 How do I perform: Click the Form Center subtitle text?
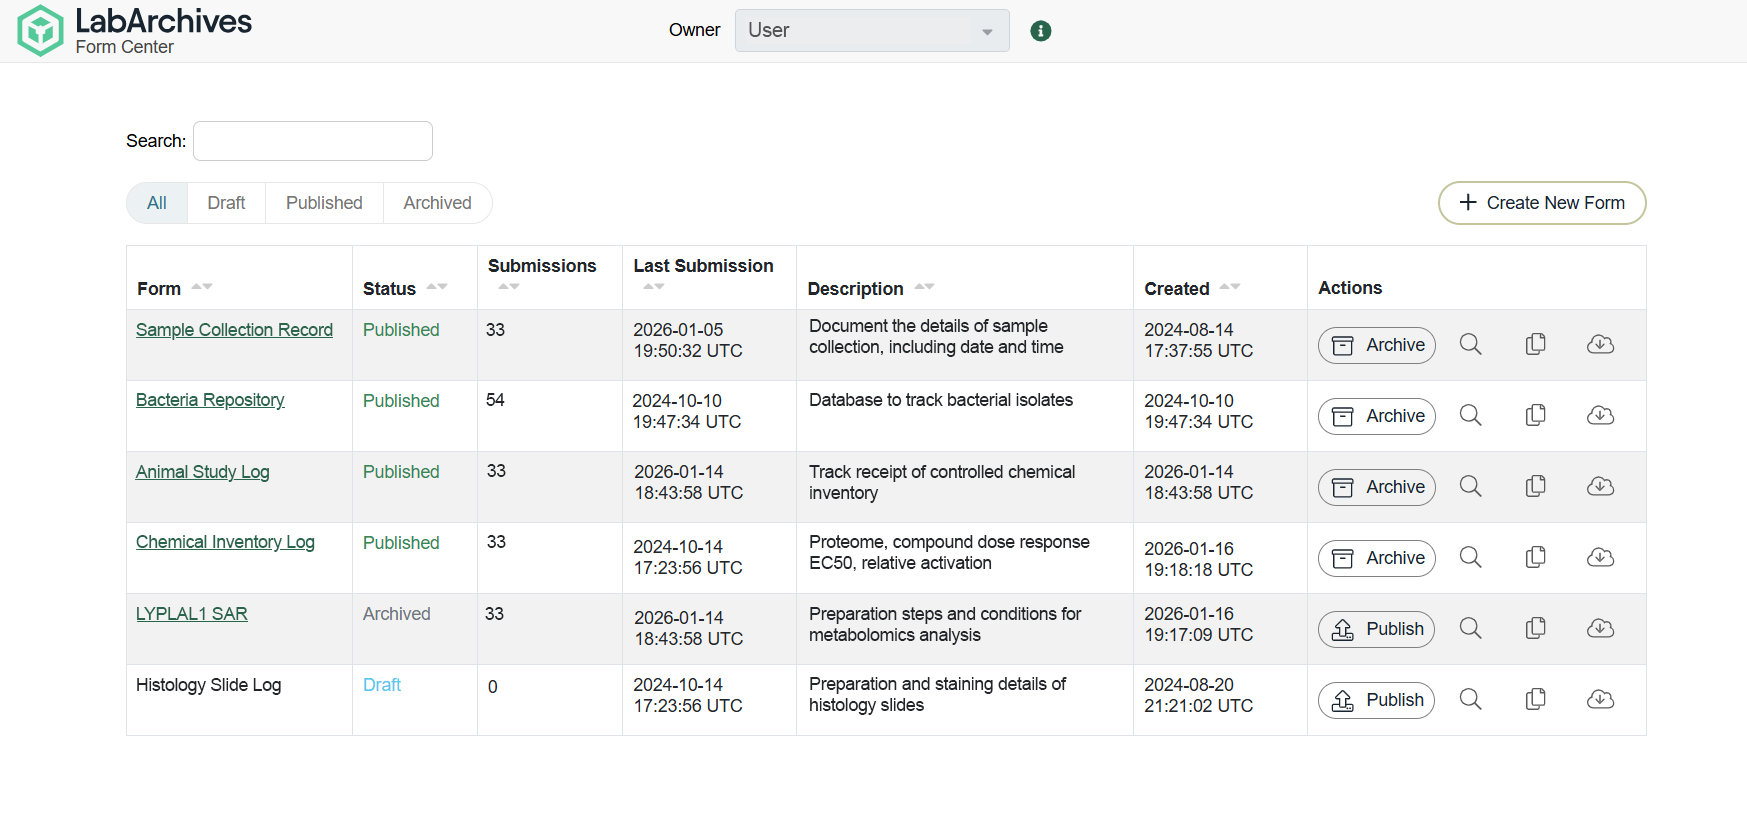point(125,47)
